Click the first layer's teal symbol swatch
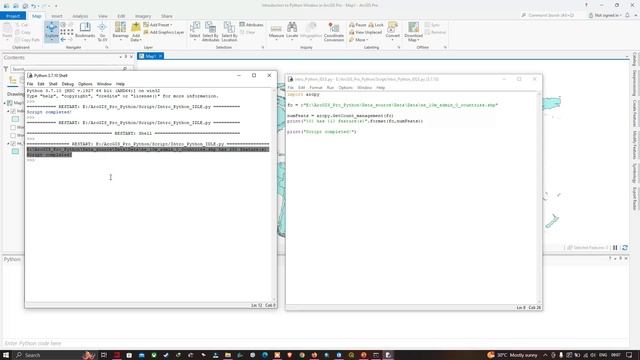This screenshot has height=360, width=640. coord(15,119)
